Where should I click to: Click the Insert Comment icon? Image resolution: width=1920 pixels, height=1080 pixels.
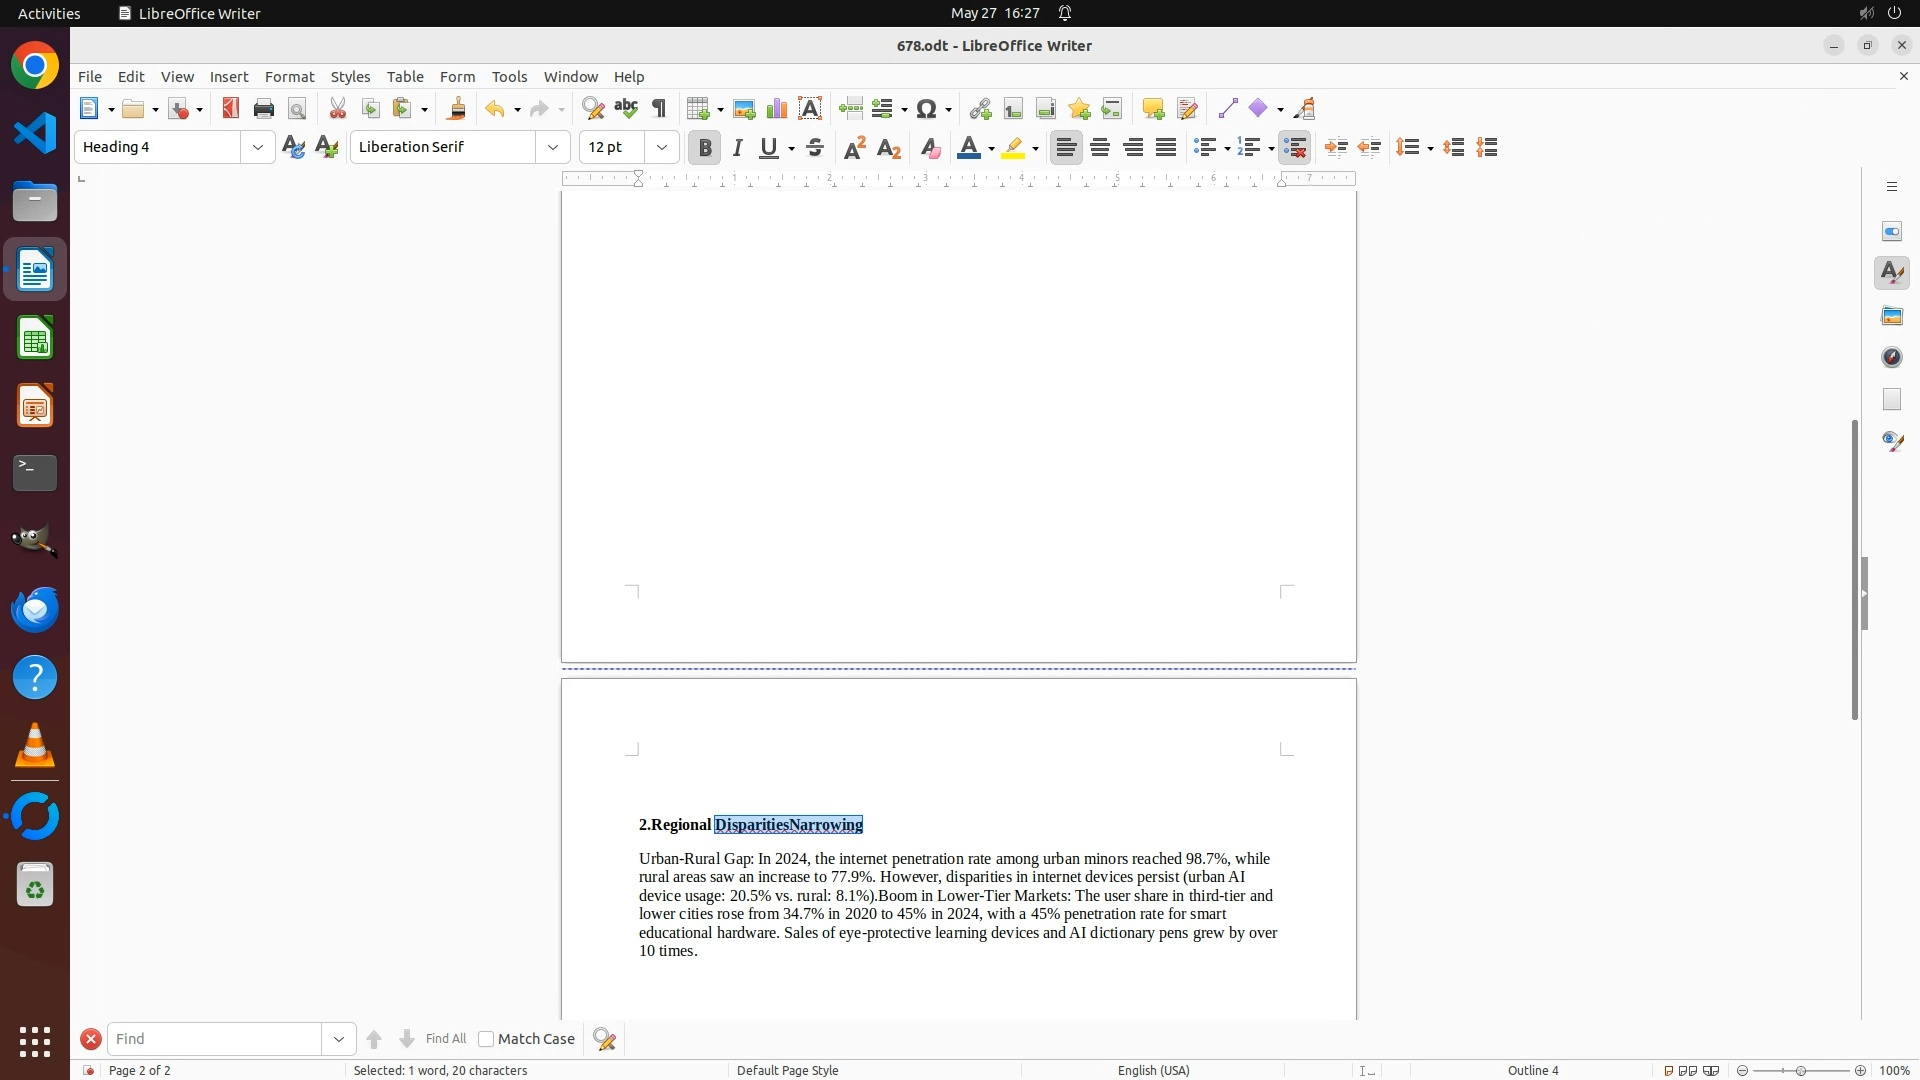coord(1153,109)
